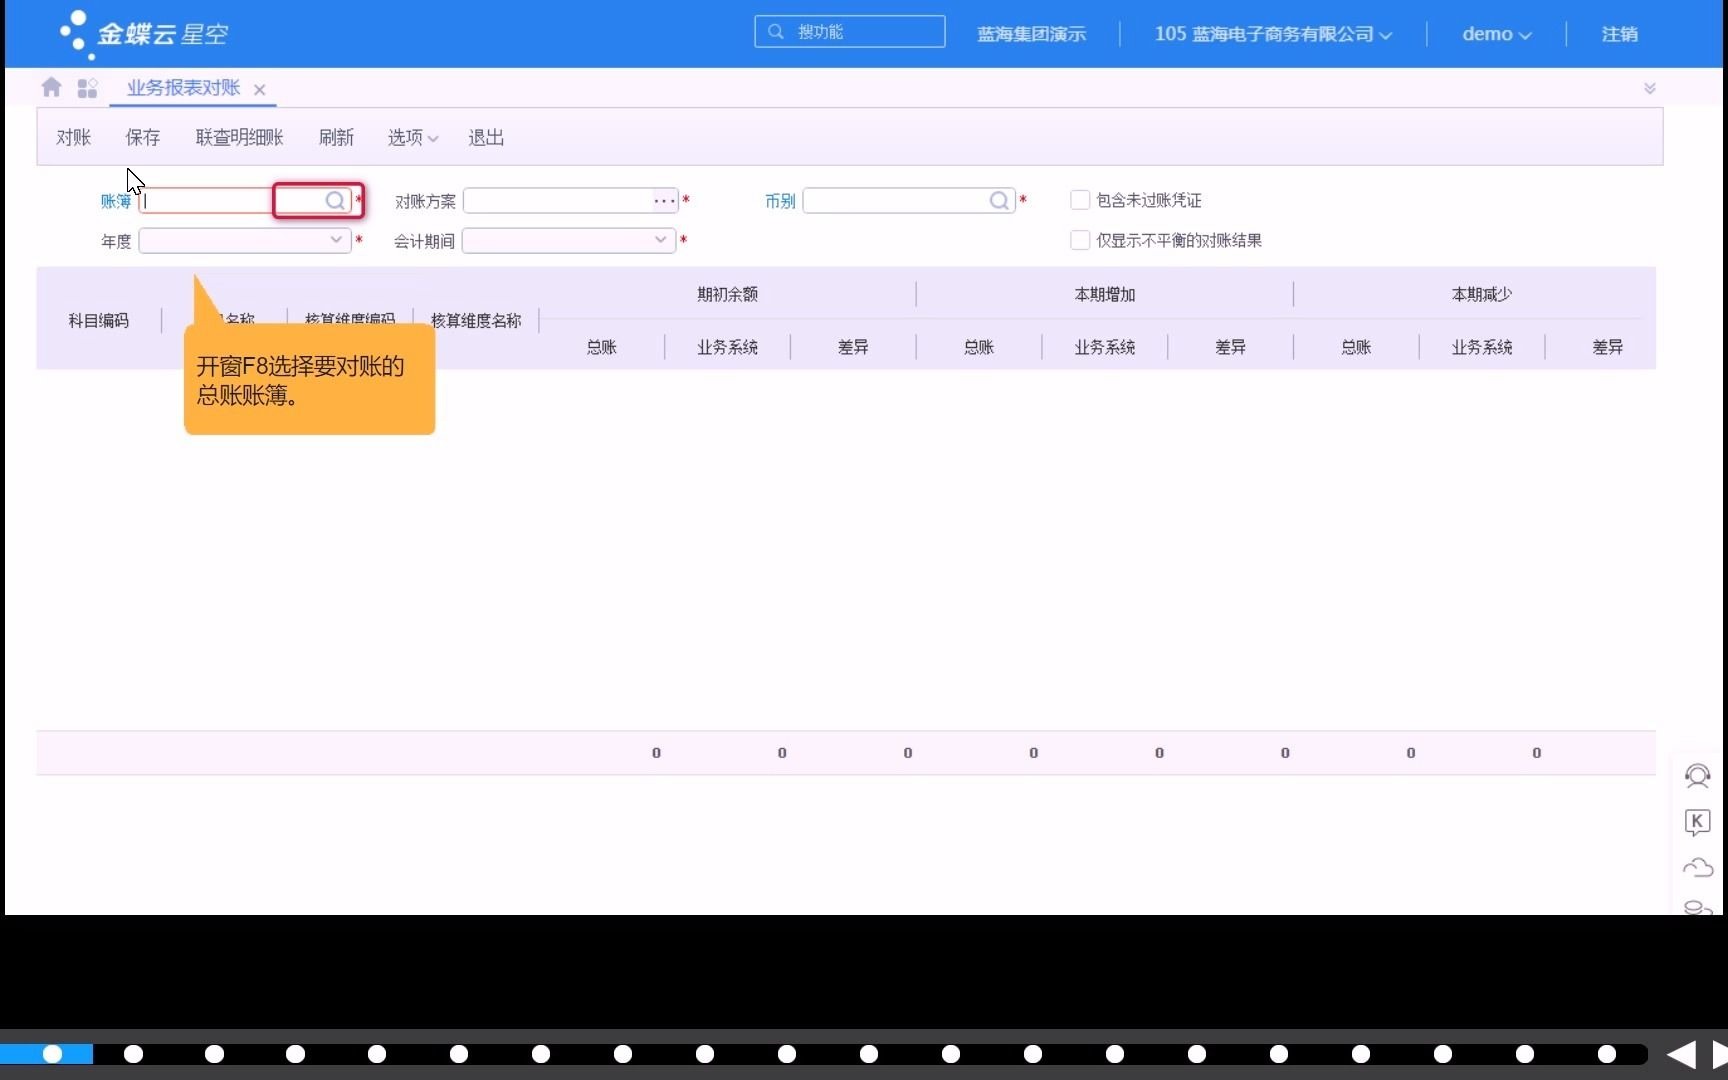Open the 对账方案 ellipsis picker
The image size is (1728, 1080).
point(664,201)
